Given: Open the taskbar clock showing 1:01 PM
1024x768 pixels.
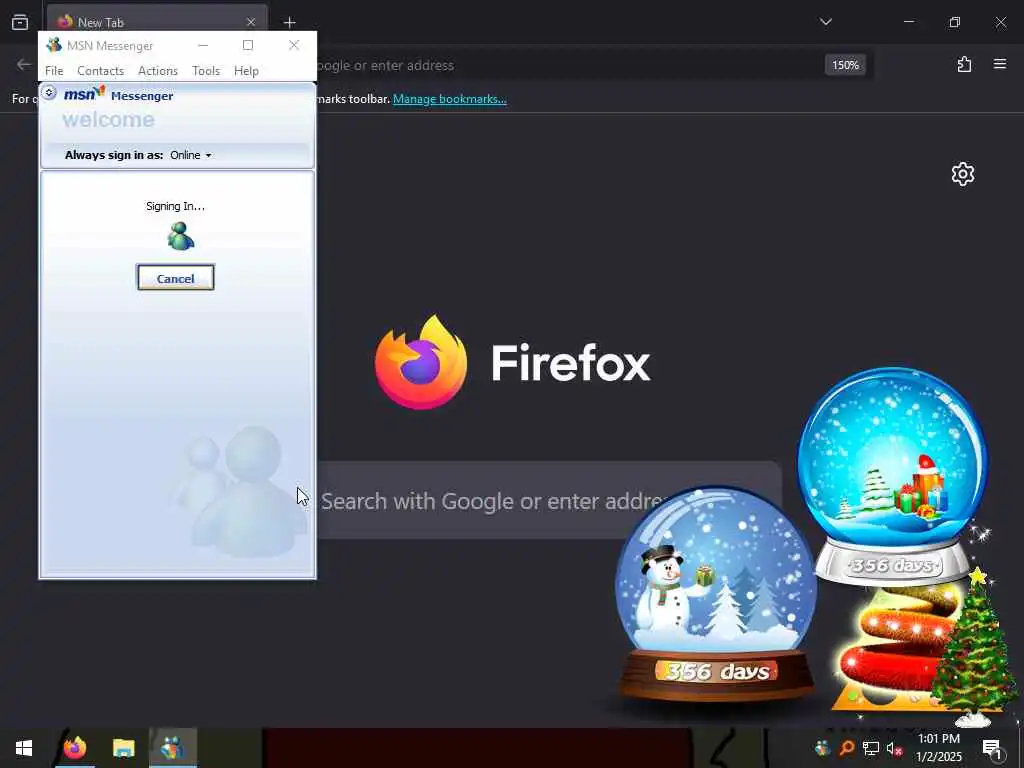Looking at the screenshot, I should pyautogui.click(x=938, y=748).
